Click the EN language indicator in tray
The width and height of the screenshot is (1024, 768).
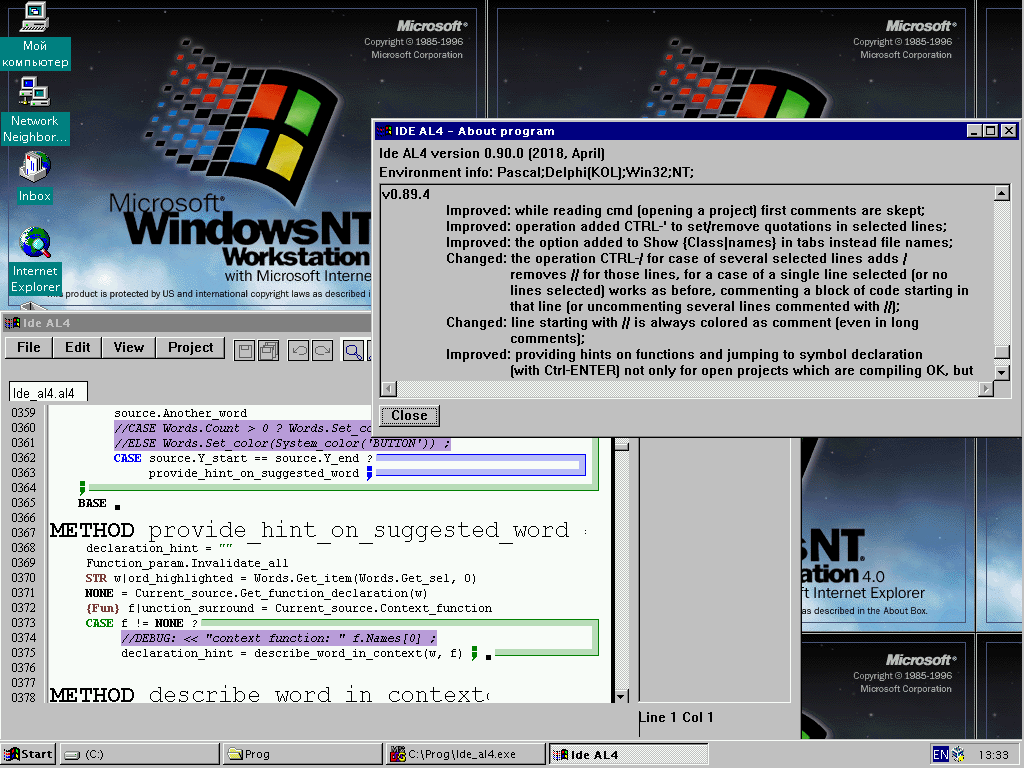tap(940, 754)
